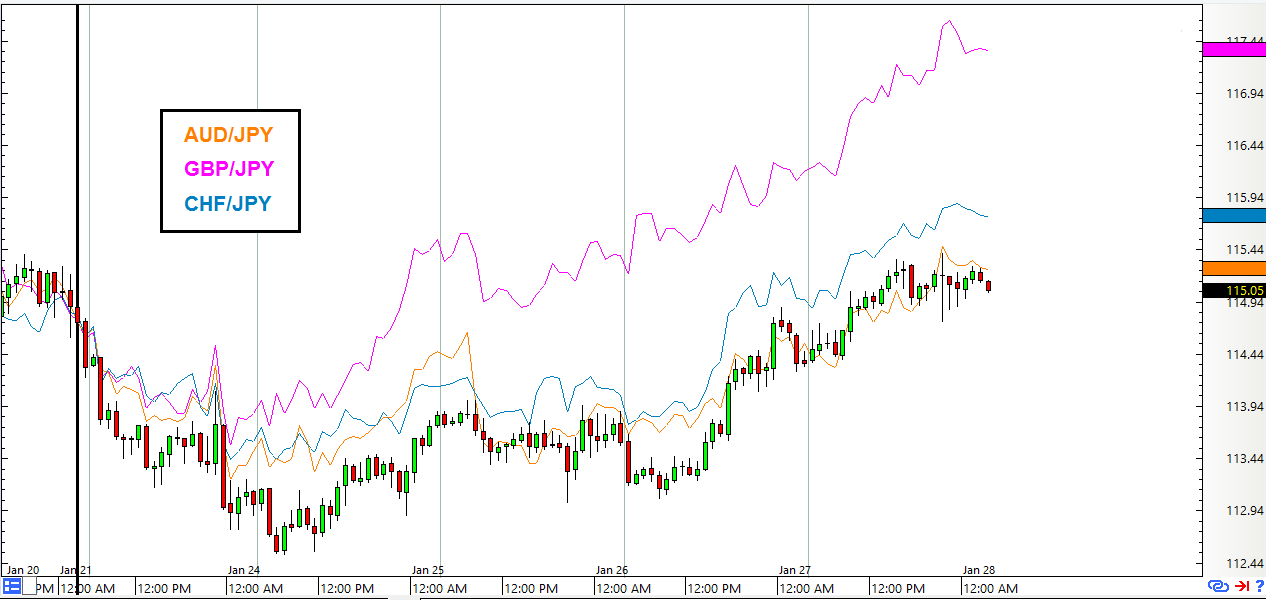This screenshot has width=1266, height=600.
Task: Click the Jan 28 date label
Action: [977, 570]
